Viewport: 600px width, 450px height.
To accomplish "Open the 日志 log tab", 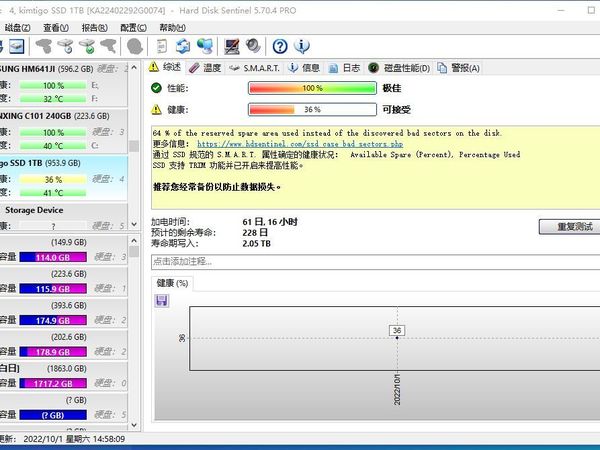I will [x=344, y=68].
